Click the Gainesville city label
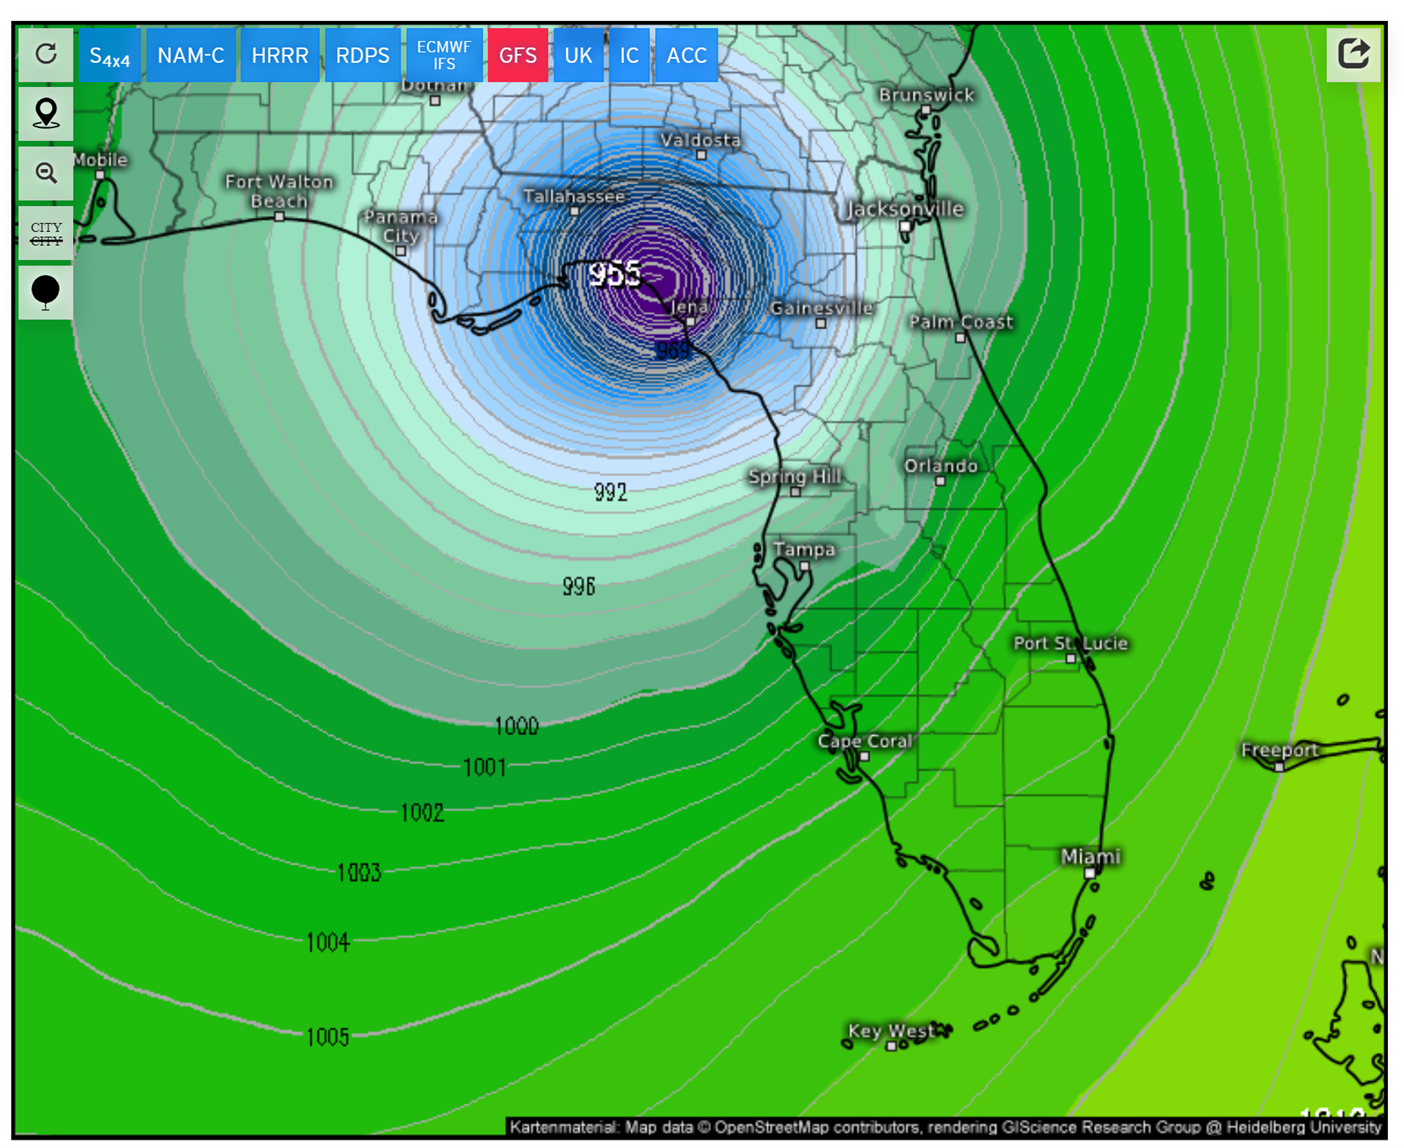 point(822,308)
